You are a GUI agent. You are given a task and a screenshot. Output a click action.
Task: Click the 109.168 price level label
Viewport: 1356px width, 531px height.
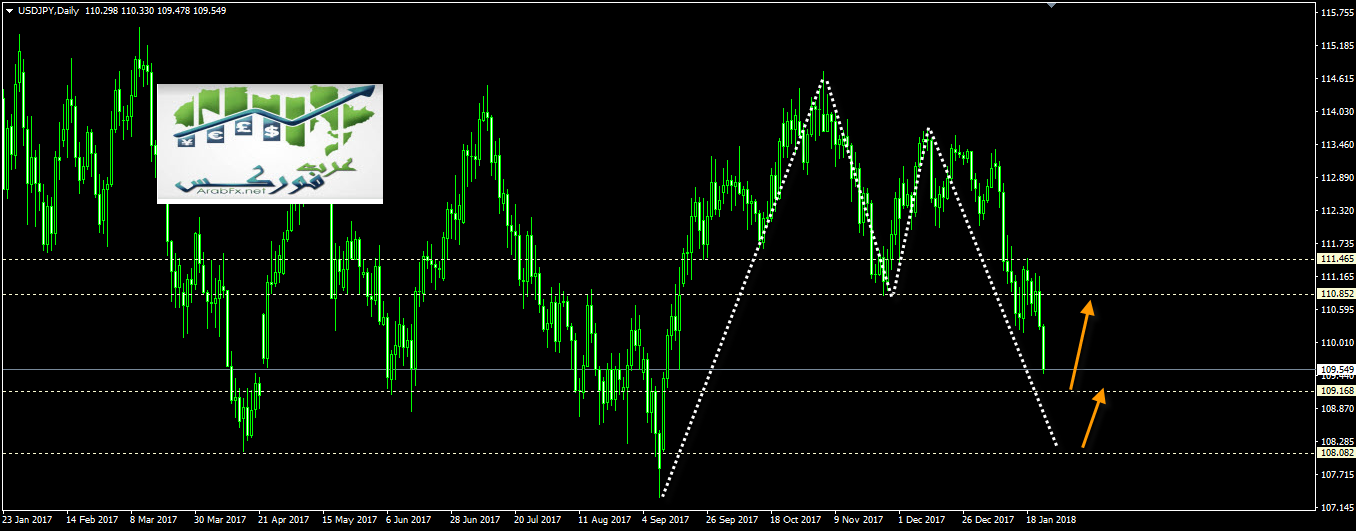[x=1336, y=391]
